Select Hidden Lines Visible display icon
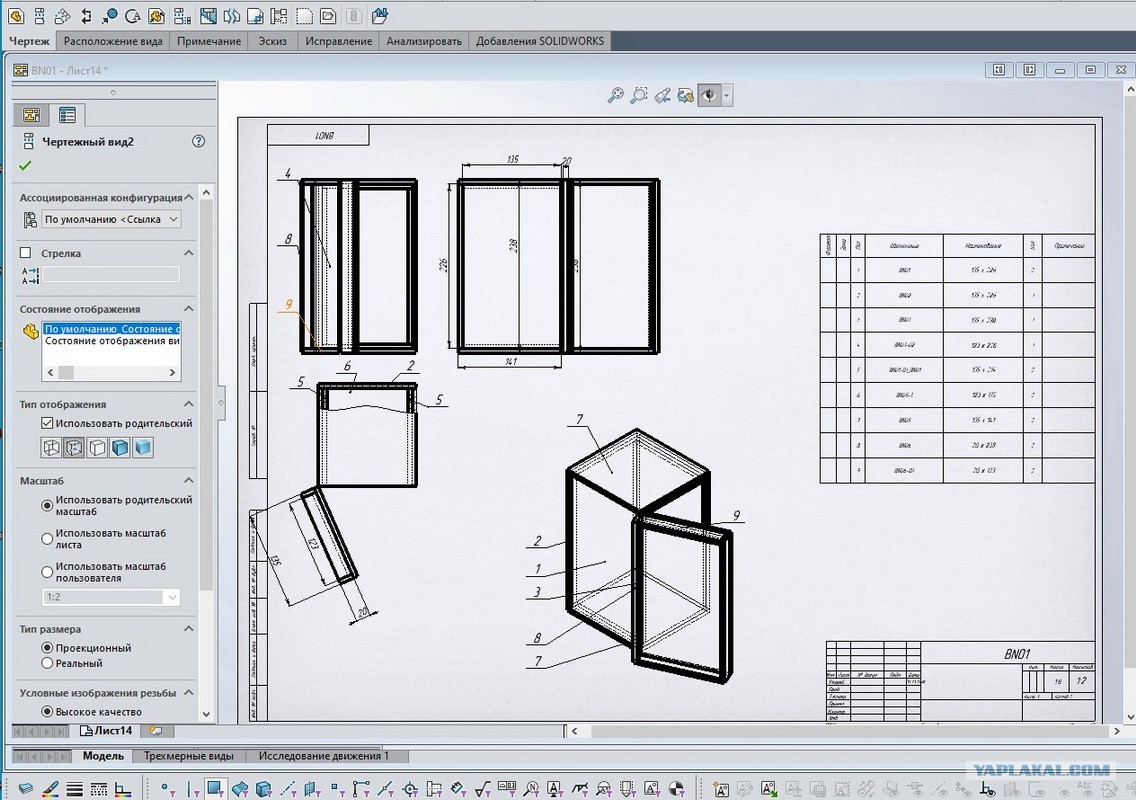This screenshot has width=1136, height=800. pyautogui.click(x=74, y=447)
